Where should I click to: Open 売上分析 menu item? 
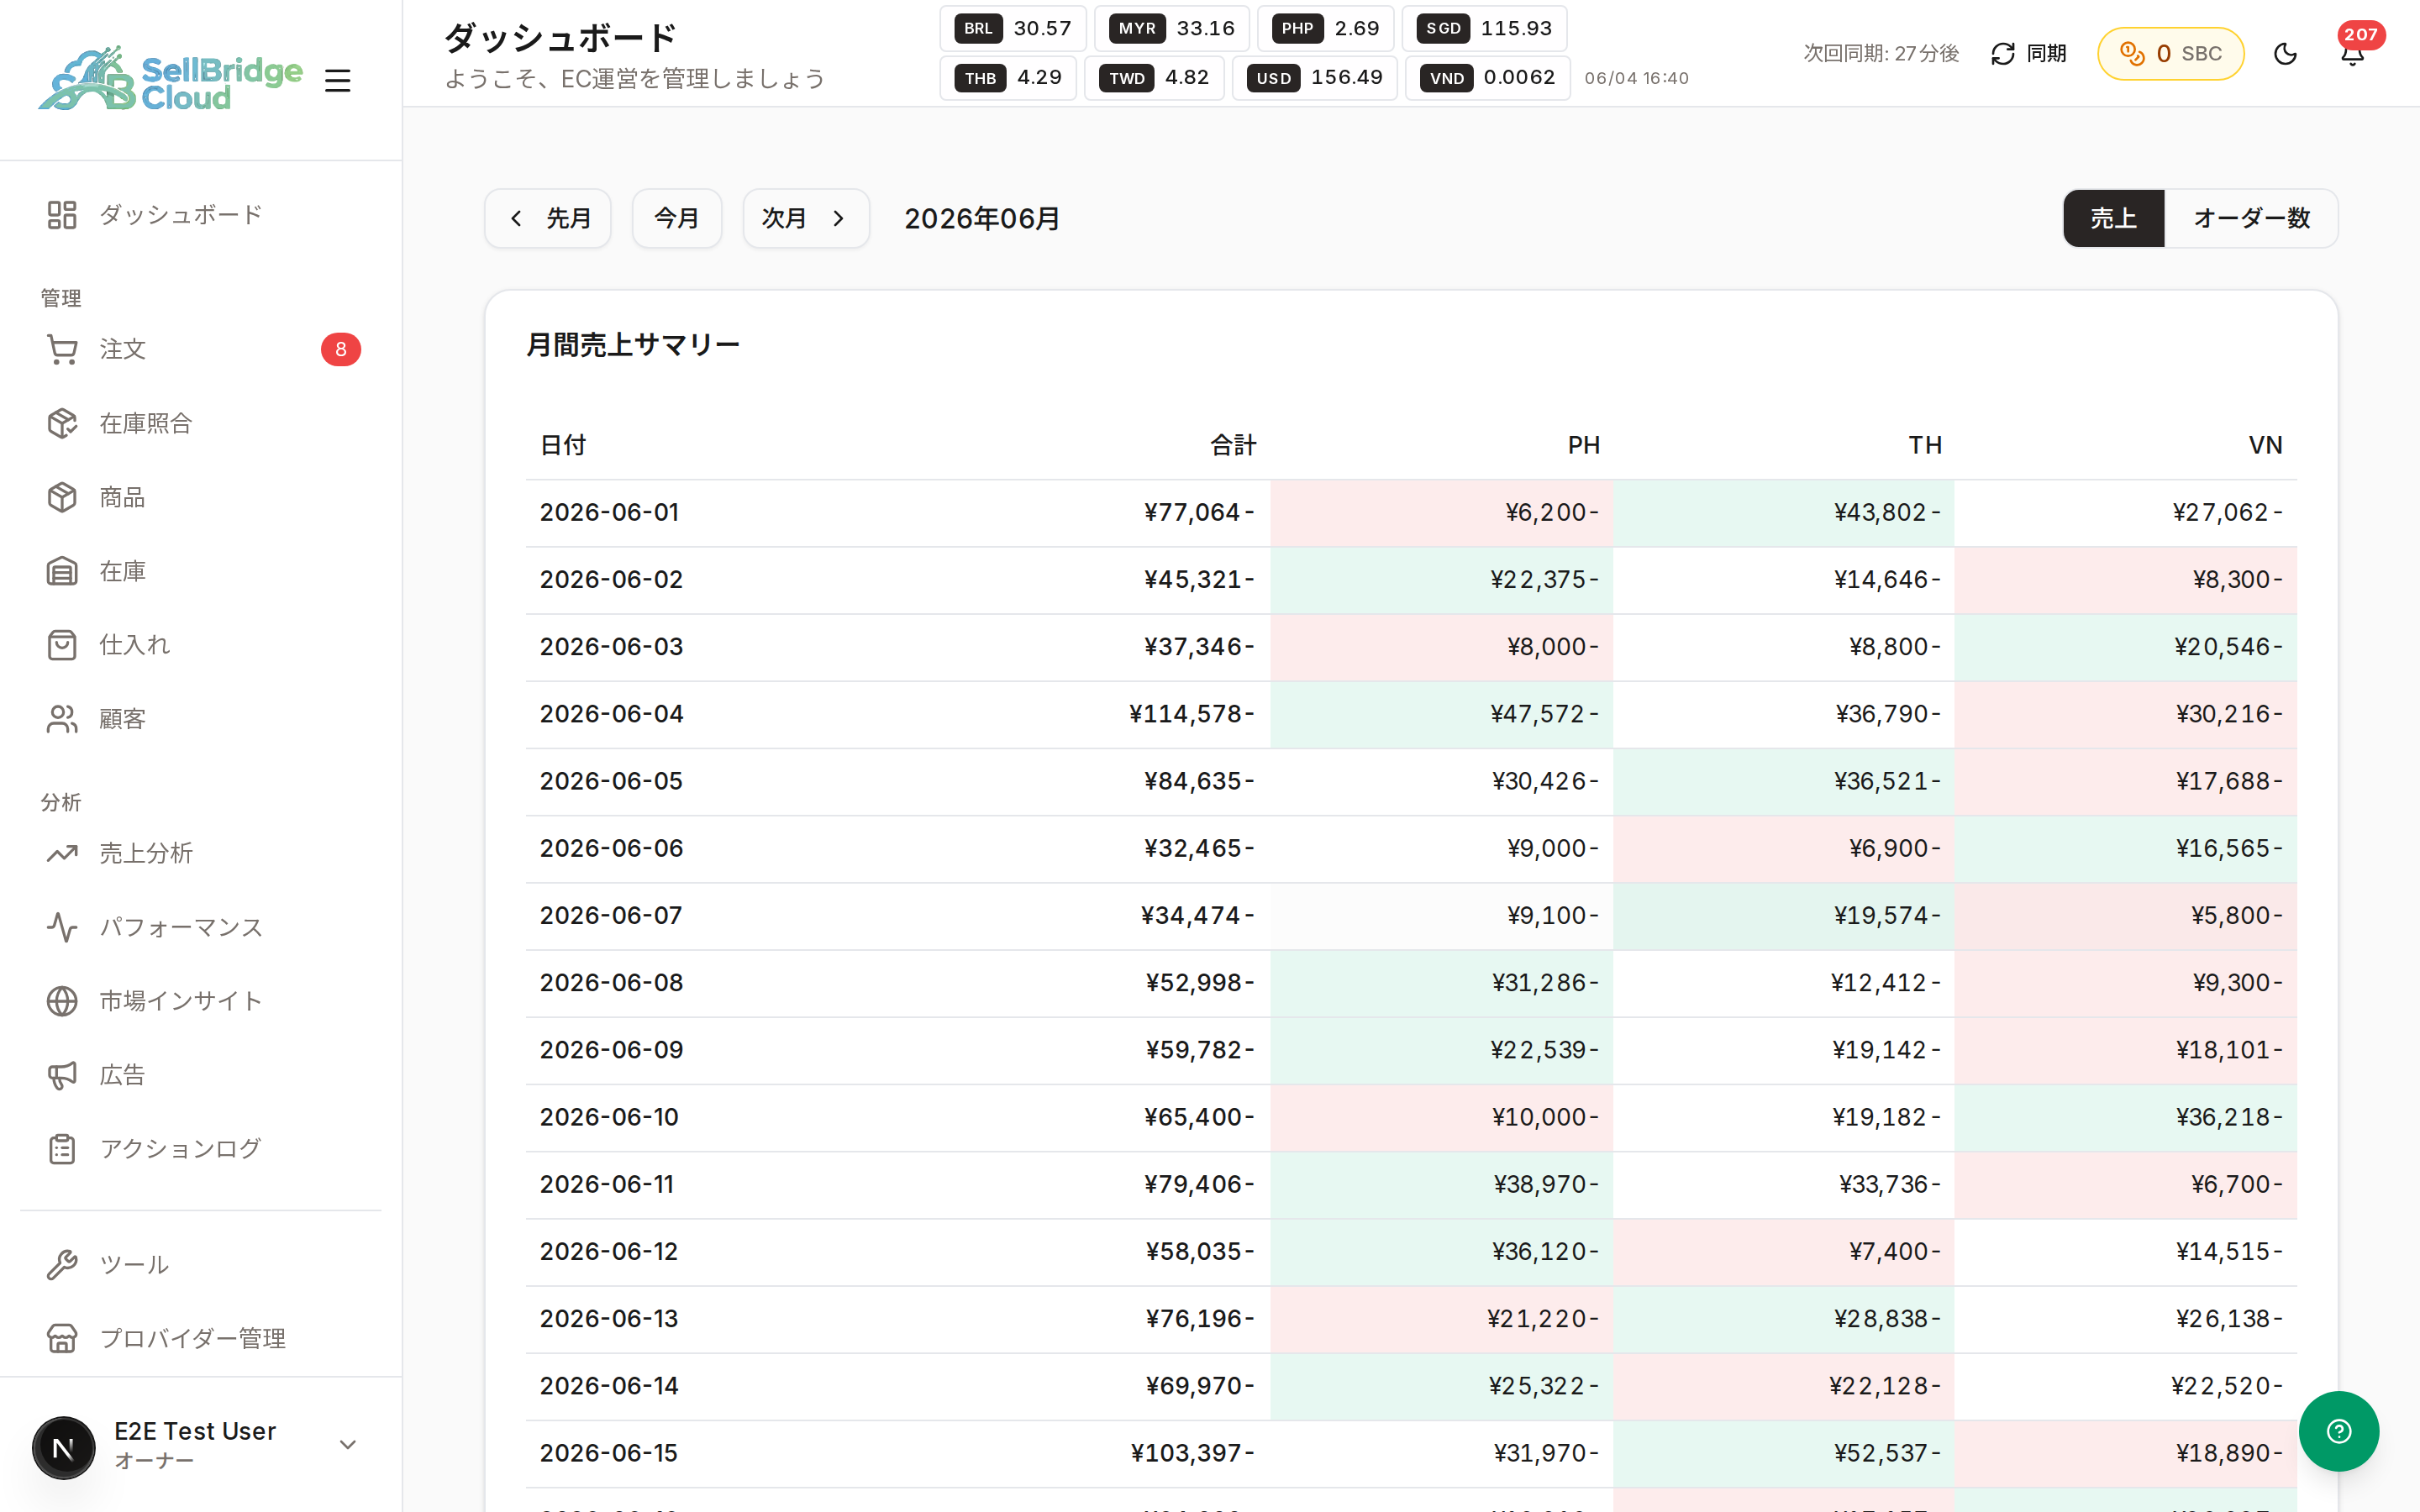(x=201, y=853)
